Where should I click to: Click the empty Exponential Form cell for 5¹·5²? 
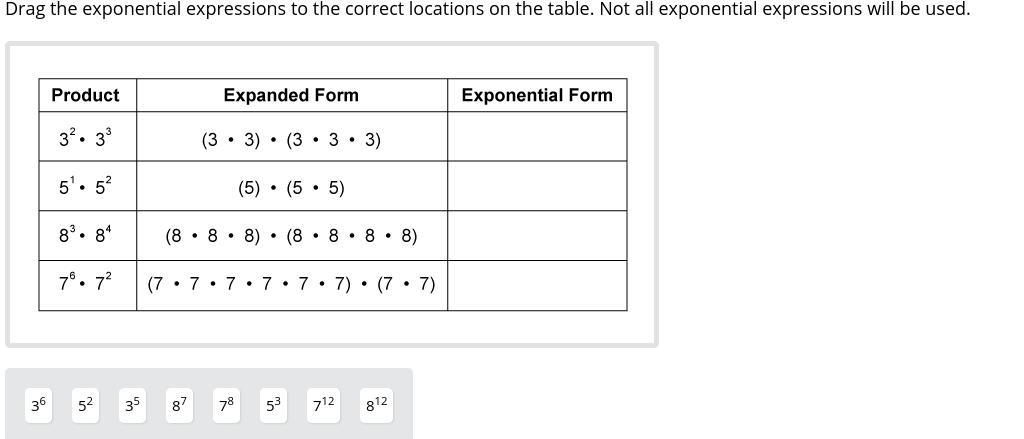click(x=537, y=186)
